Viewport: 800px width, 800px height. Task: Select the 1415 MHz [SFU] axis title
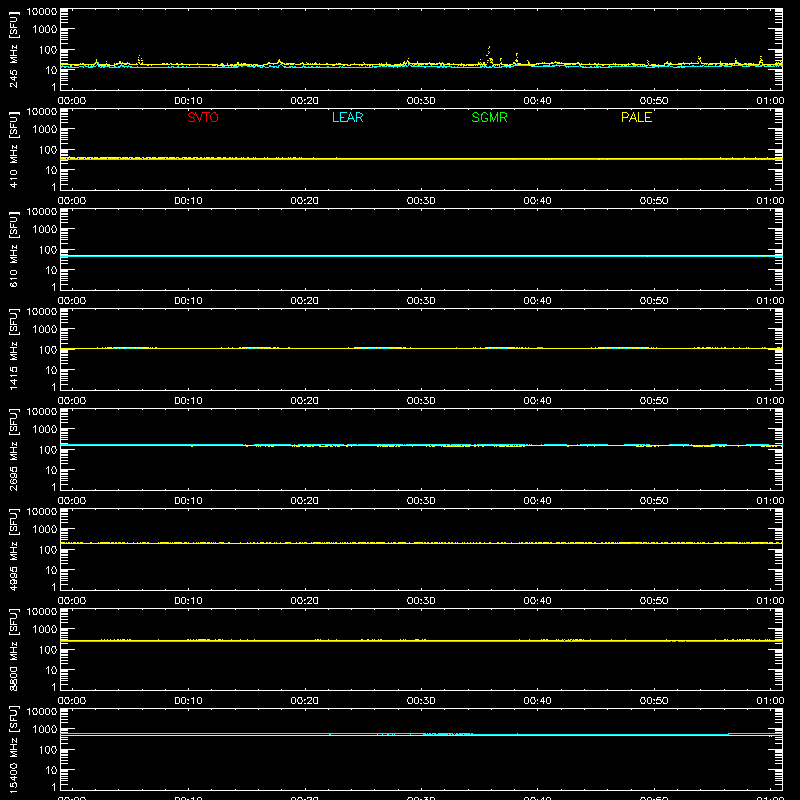[x=14, y=349]
